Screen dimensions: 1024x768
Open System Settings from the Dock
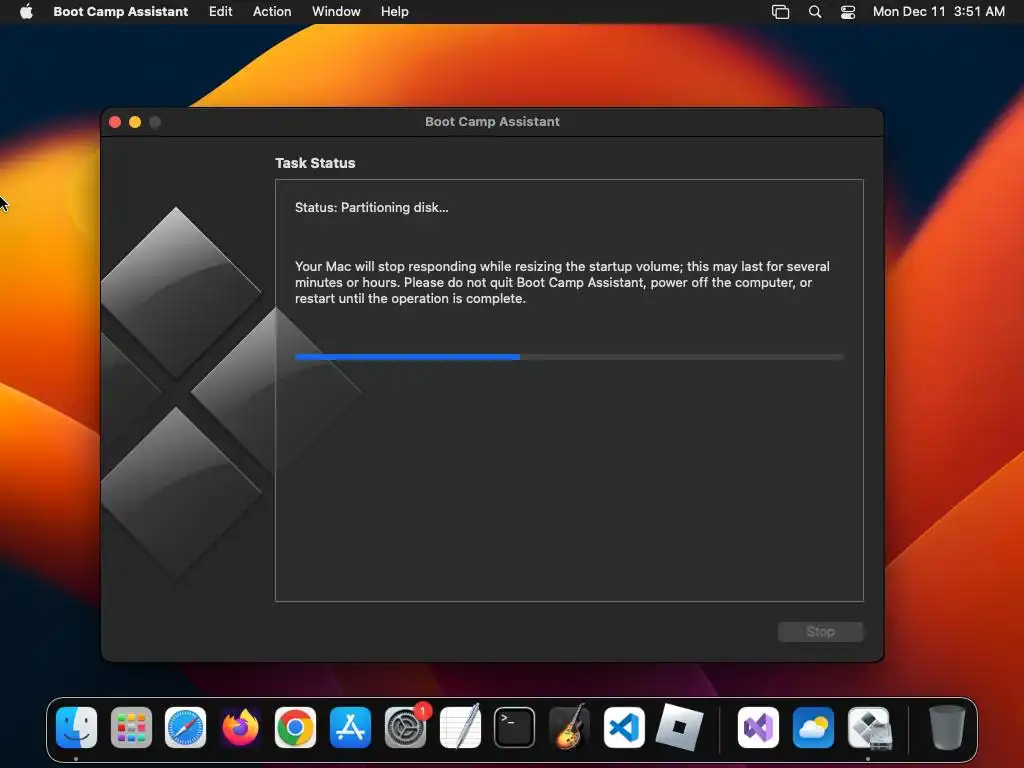tap(405, 728)
